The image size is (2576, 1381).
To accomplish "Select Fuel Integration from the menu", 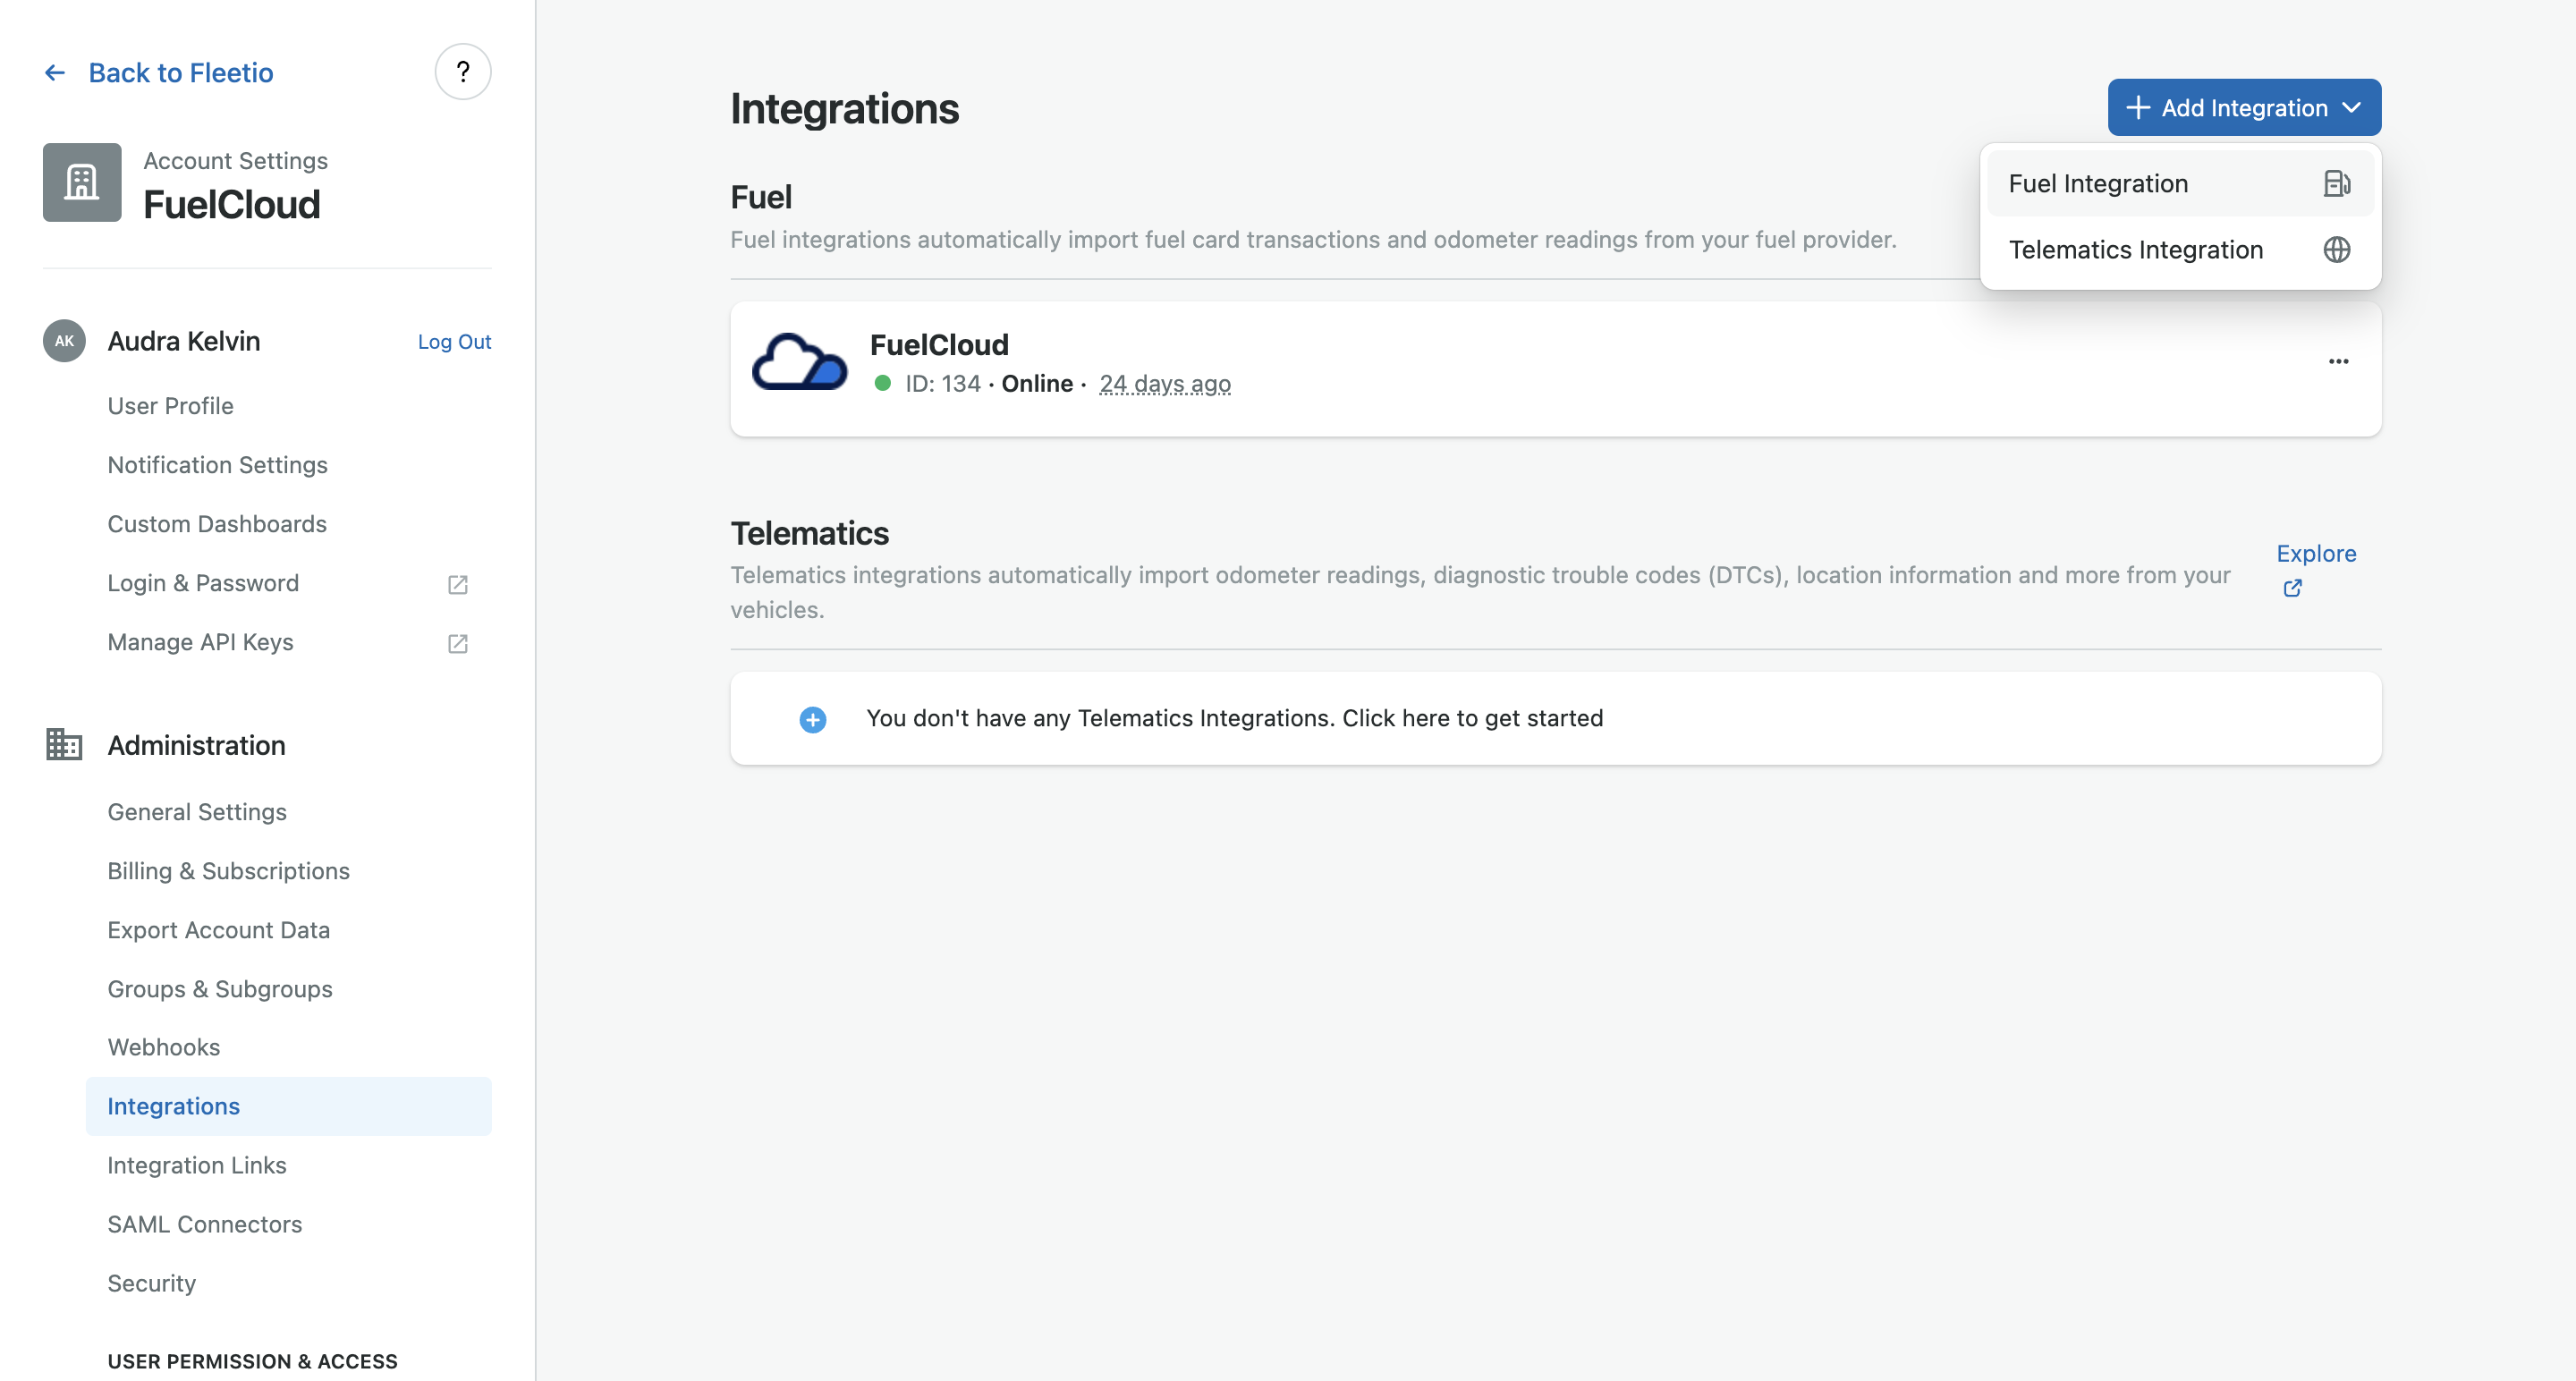I will coord(2180,184).
